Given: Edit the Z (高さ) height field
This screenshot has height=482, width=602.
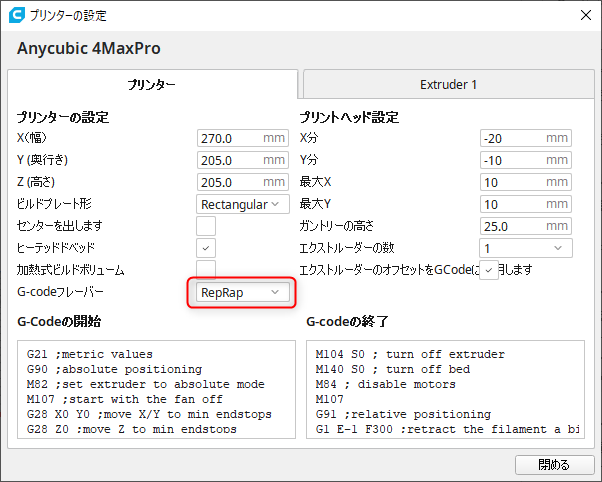Looking at the screenshot, I should tap(243, 182).
